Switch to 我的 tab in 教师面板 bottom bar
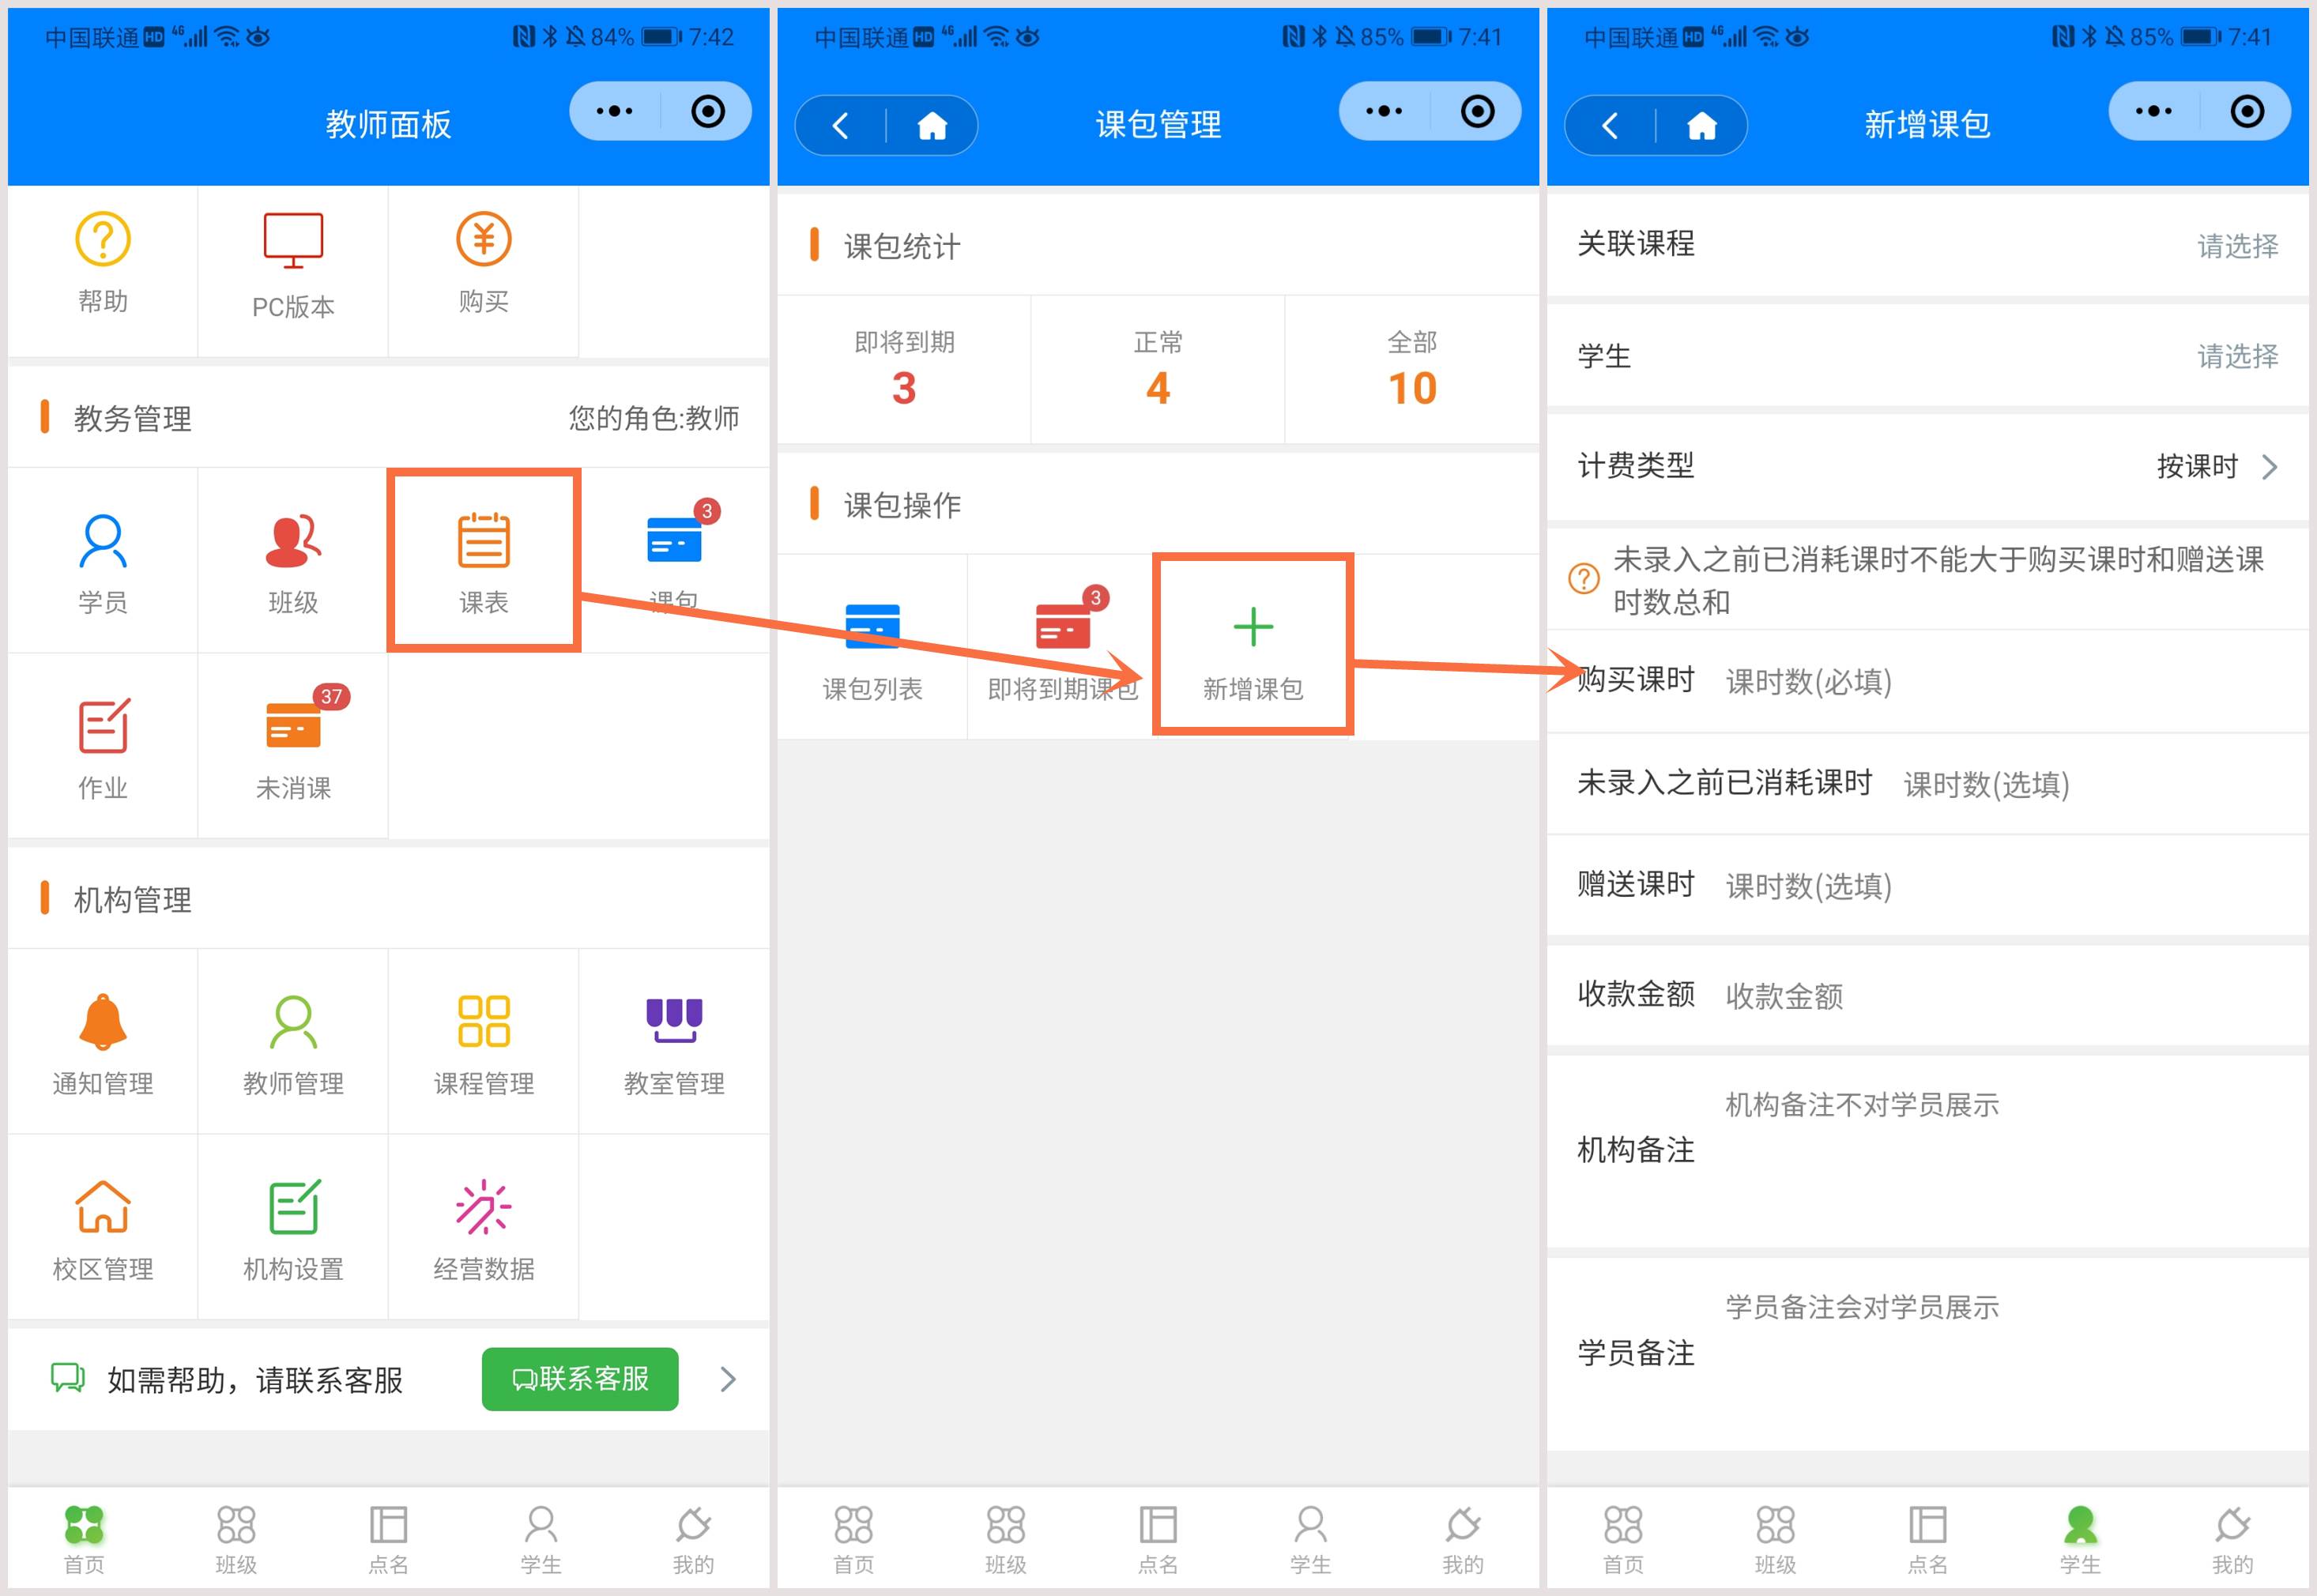The width and height of the screenshot is (2317, 1596). pyautogui.click(x=693, y=1540)
